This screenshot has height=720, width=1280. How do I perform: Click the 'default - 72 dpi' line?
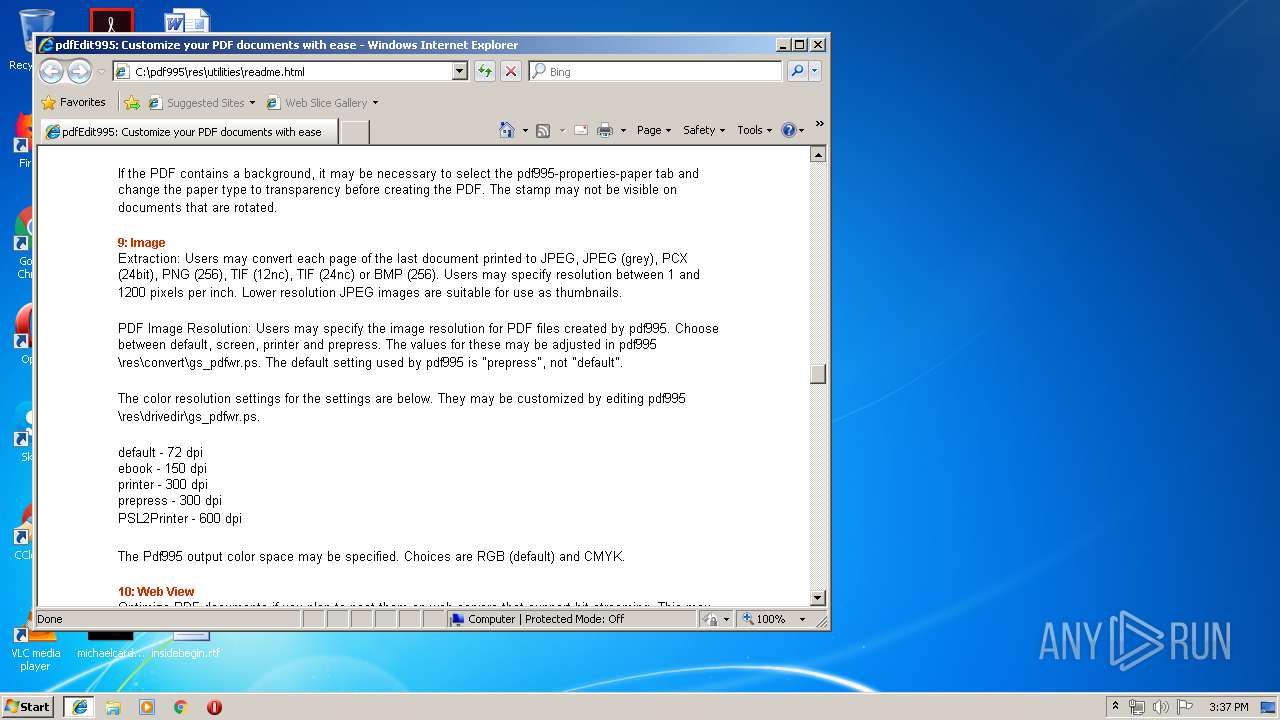pos(160,452)
